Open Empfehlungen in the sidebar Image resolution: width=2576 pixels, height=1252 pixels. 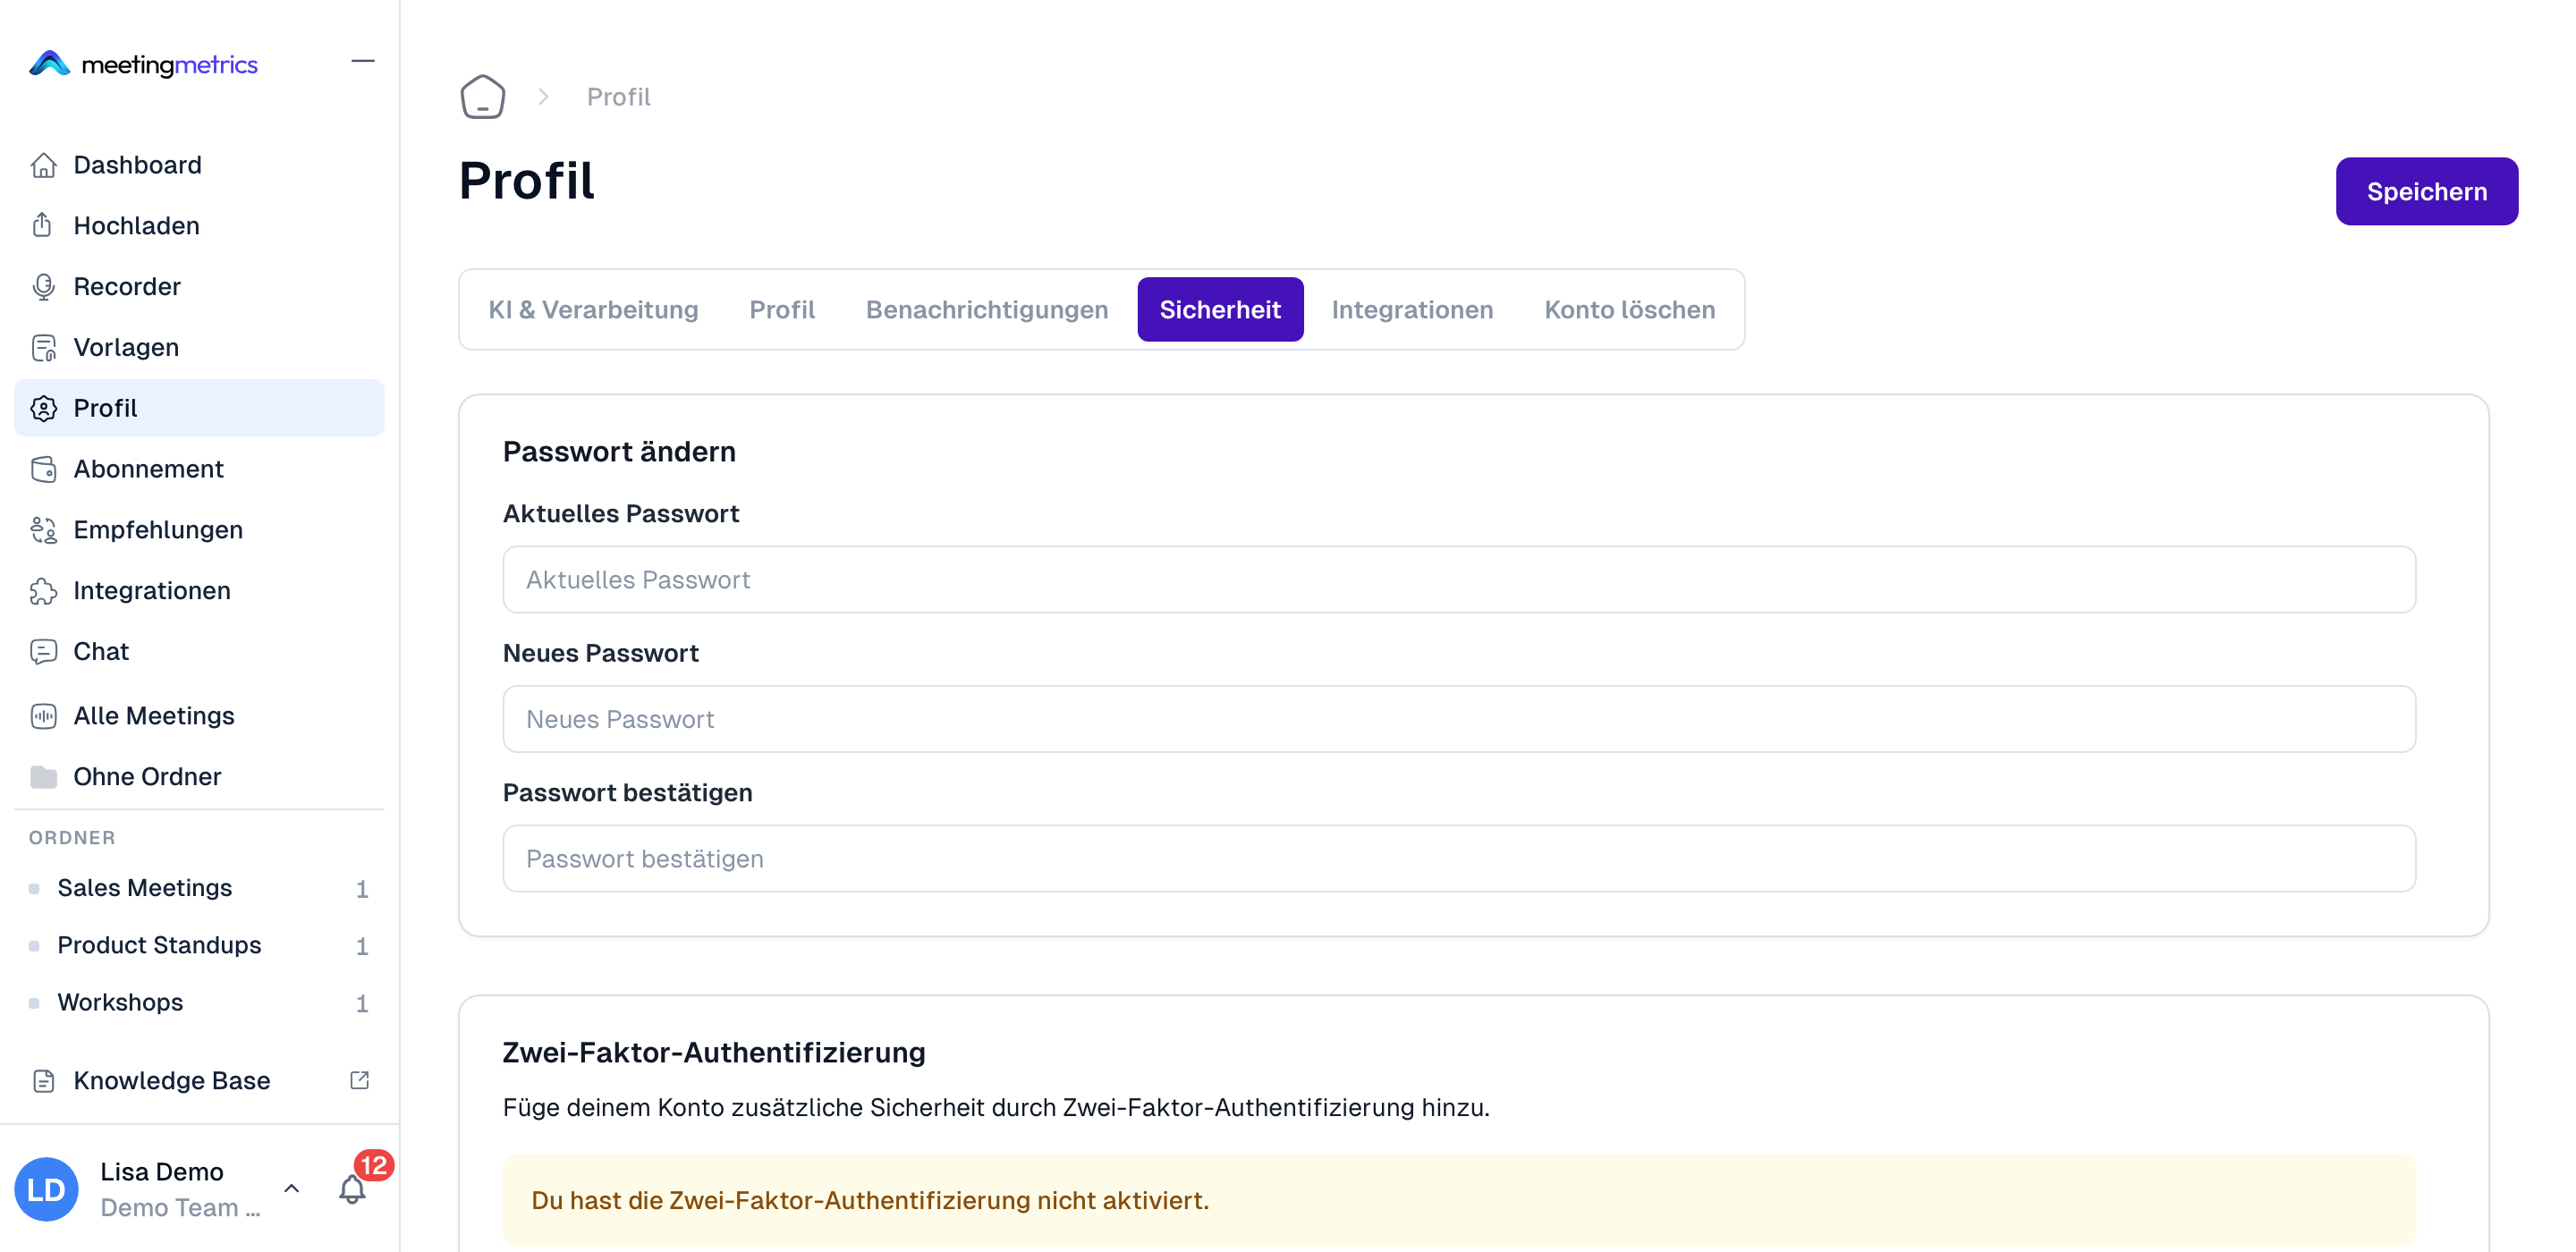[x=199, y=530]
